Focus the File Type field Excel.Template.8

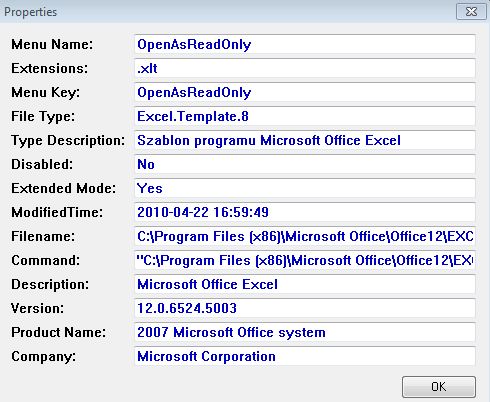pyautogui.click(x=305, y=116)
